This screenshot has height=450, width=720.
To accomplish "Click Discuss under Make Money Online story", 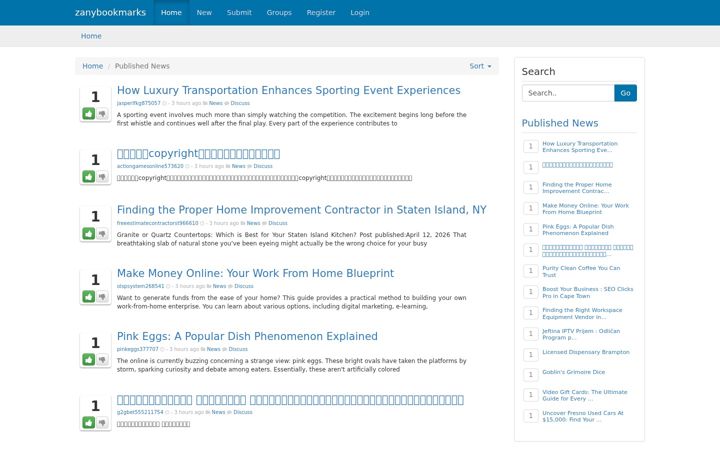I will coord(244,286).
